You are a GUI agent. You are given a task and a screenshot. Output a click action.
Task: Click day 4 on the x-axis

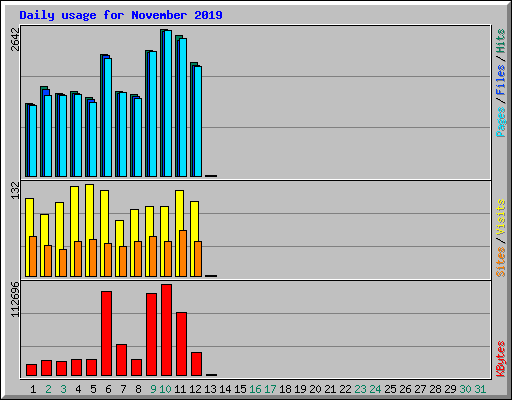point(78,389)
